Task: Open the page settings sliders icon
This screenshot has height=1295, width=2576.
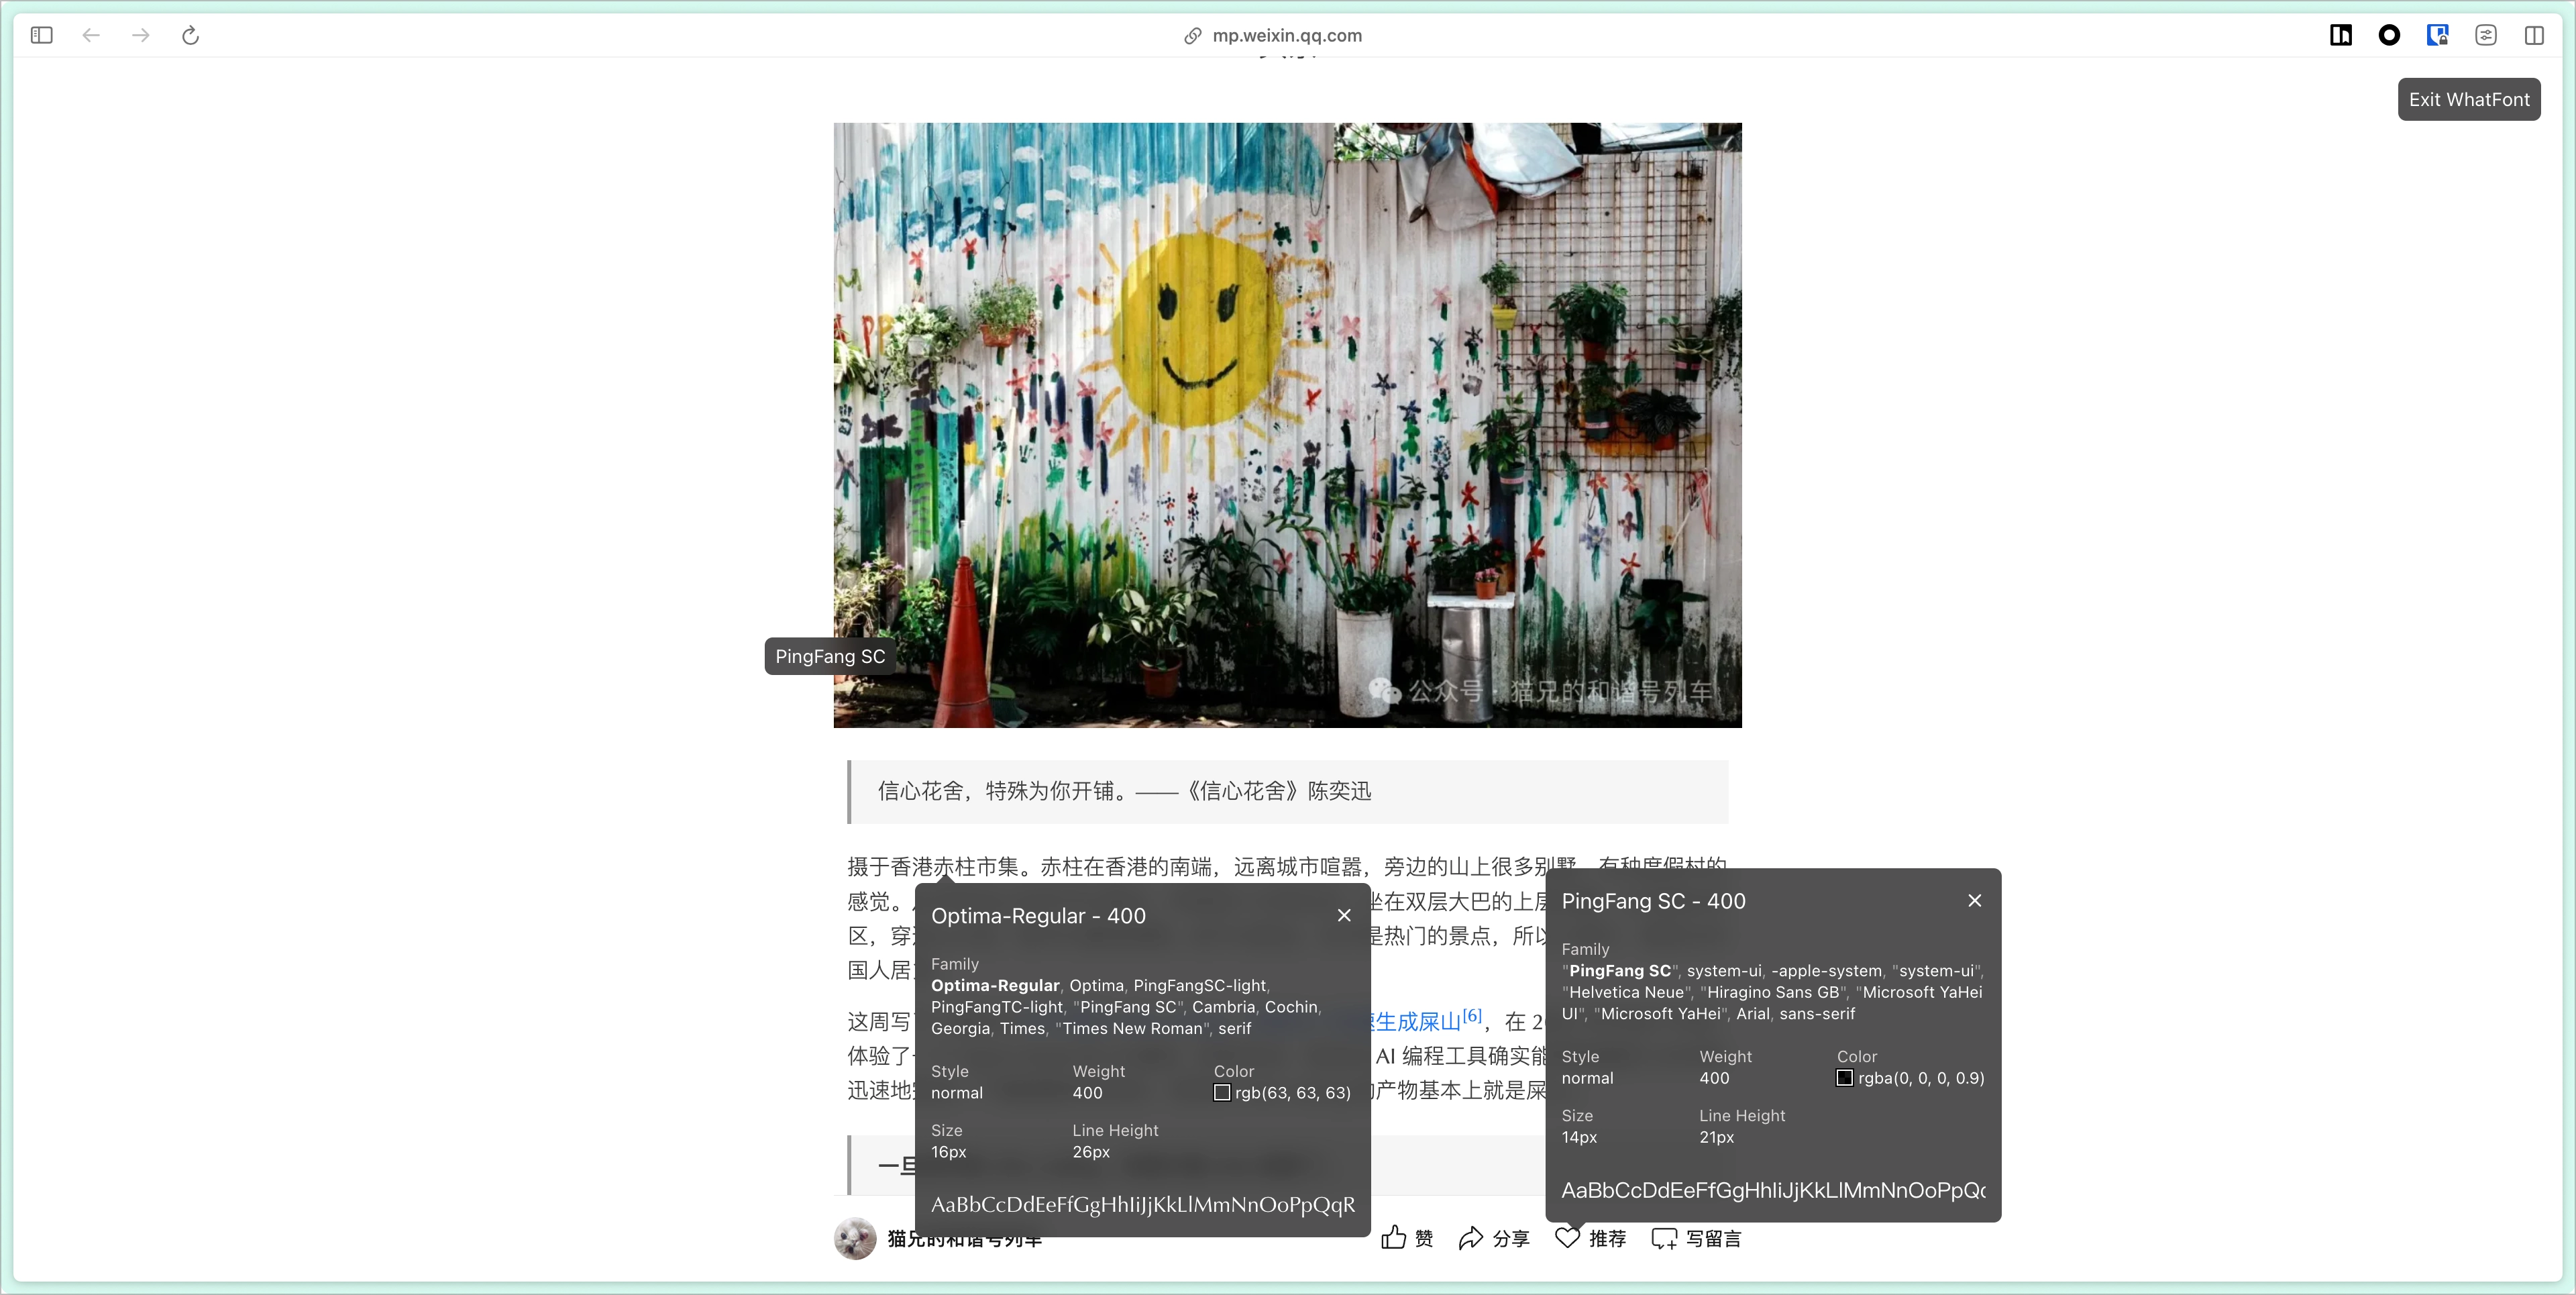Action: click(x=2486, y=35)
